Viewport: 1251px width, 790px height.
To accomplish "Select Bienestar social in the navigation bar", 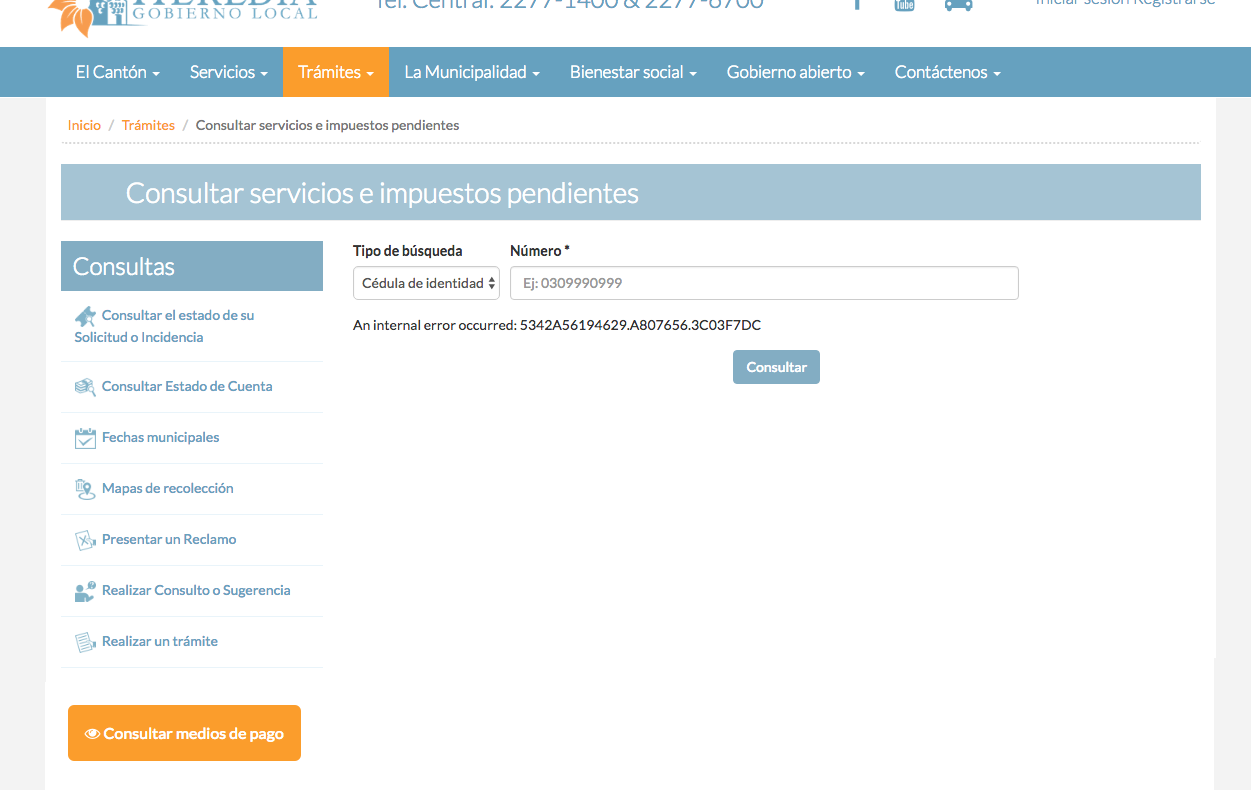I will point(632,72).
